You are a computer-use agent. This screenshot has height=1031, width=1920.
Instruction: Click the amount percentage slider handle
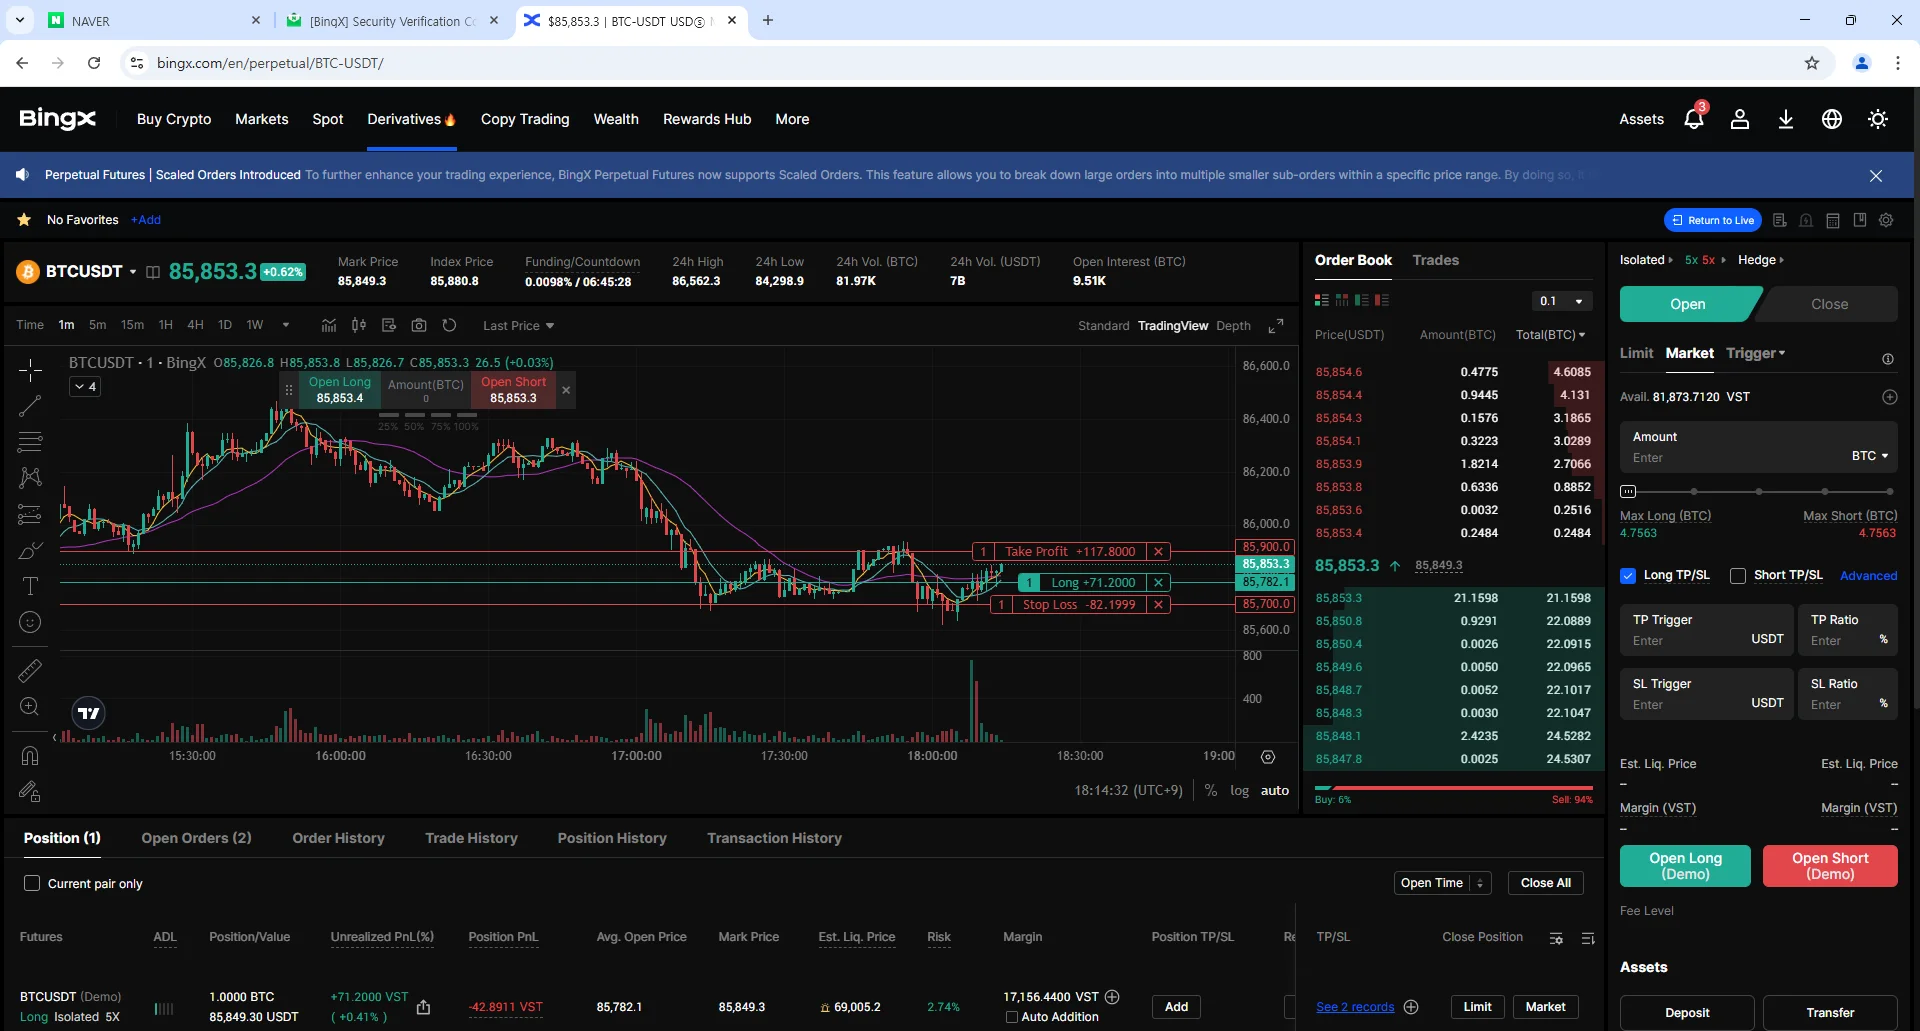(1628, 491)
